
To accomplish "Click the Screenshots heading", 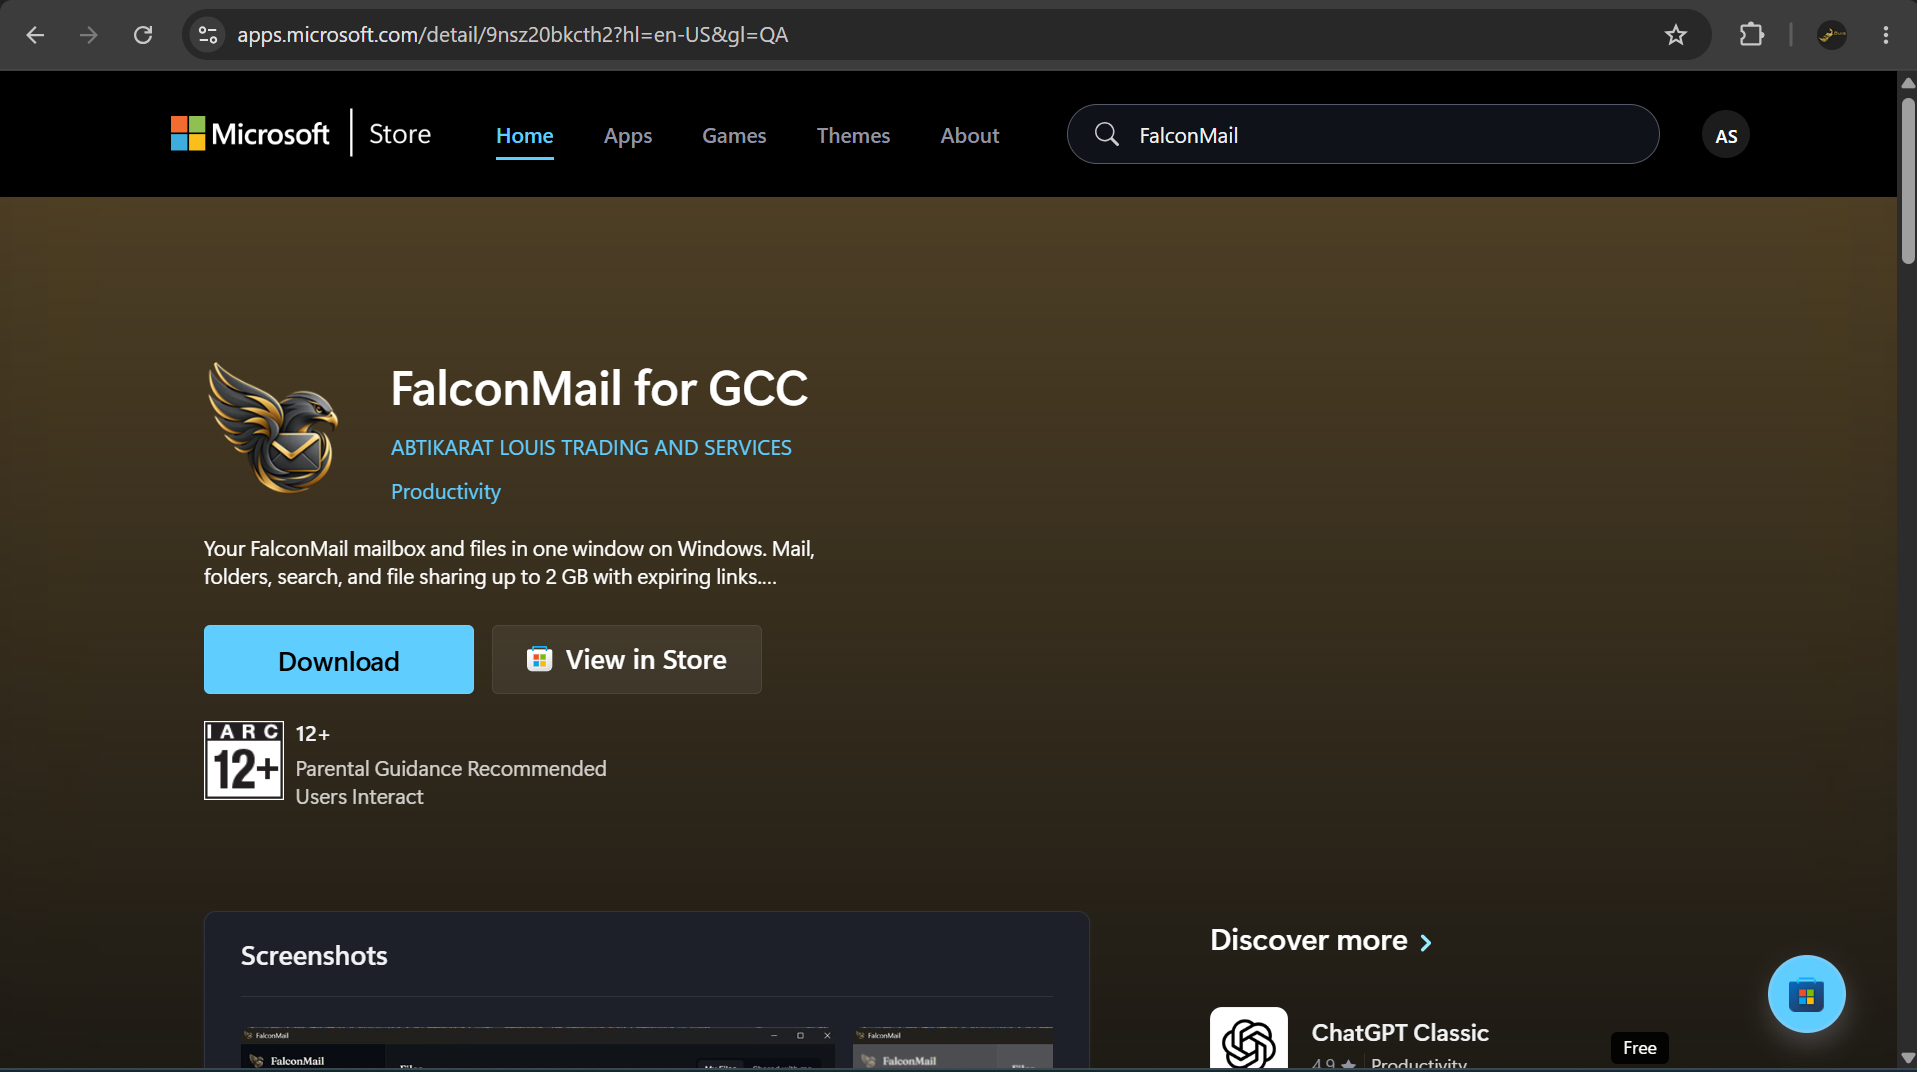I will (314, 956).
